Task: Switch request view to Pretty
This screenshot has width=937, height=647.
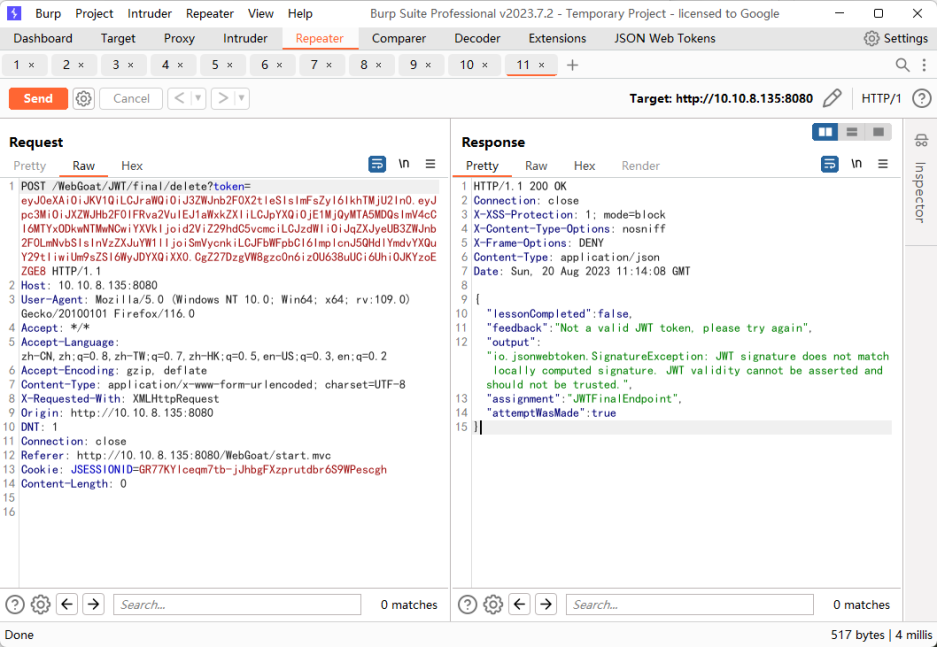Action: point(29,166)
